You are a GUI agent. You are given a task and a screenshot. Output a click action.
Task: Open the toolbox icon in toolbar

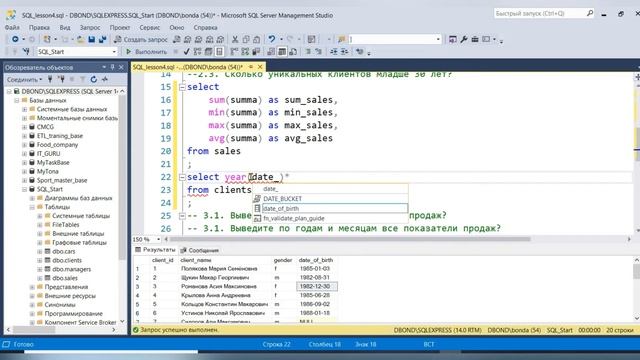(x=475, y=39)
